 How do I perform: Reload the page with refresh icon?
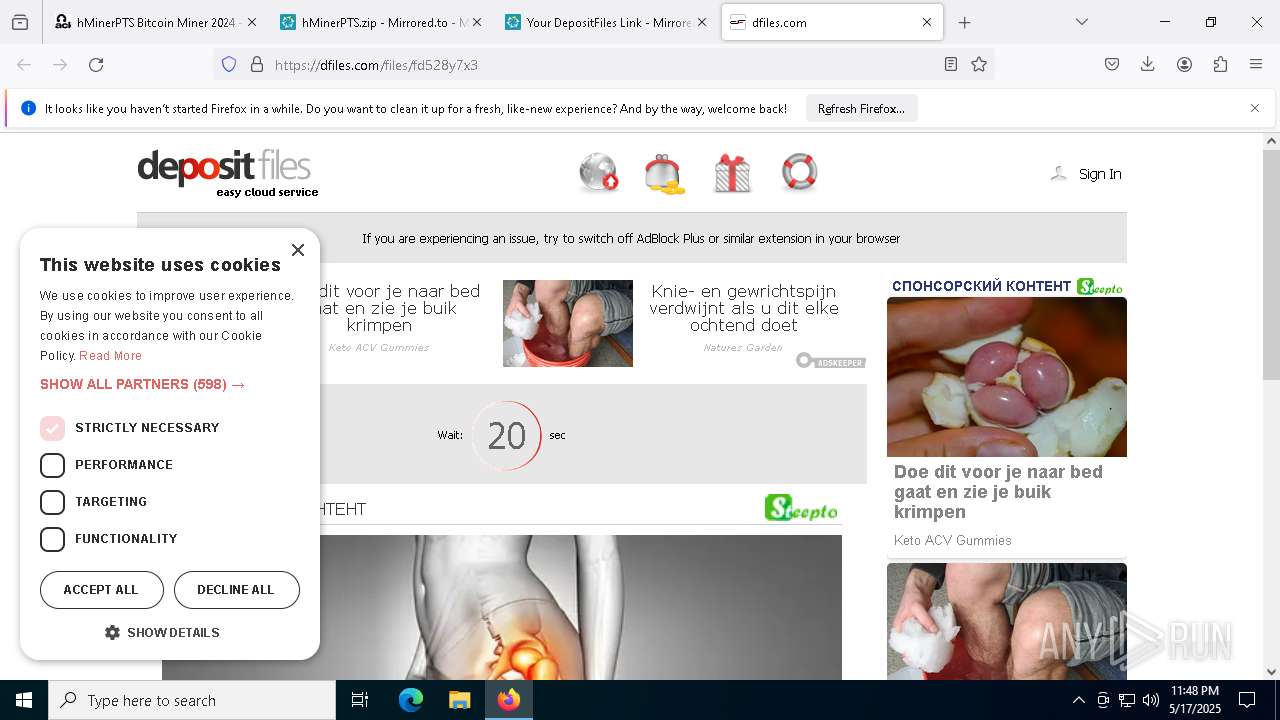[x=96, y=64]
